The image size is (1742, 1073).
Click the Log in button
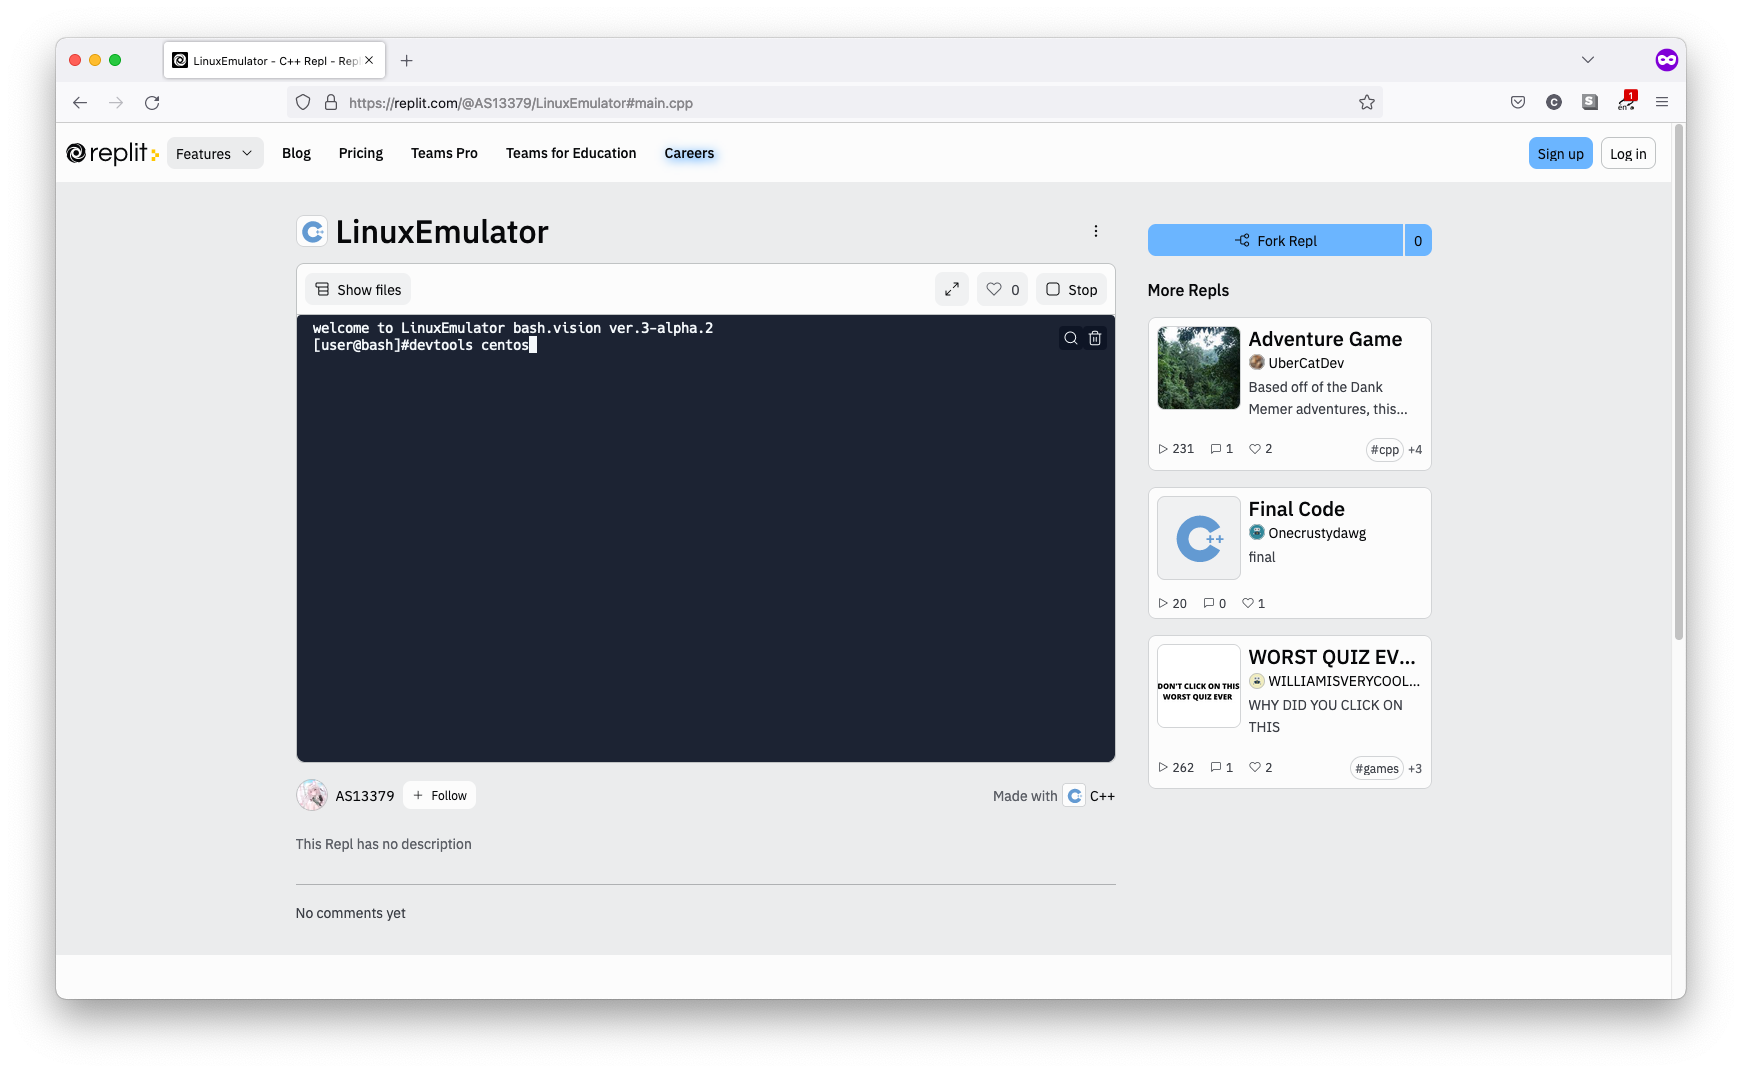pos(1628,153)
